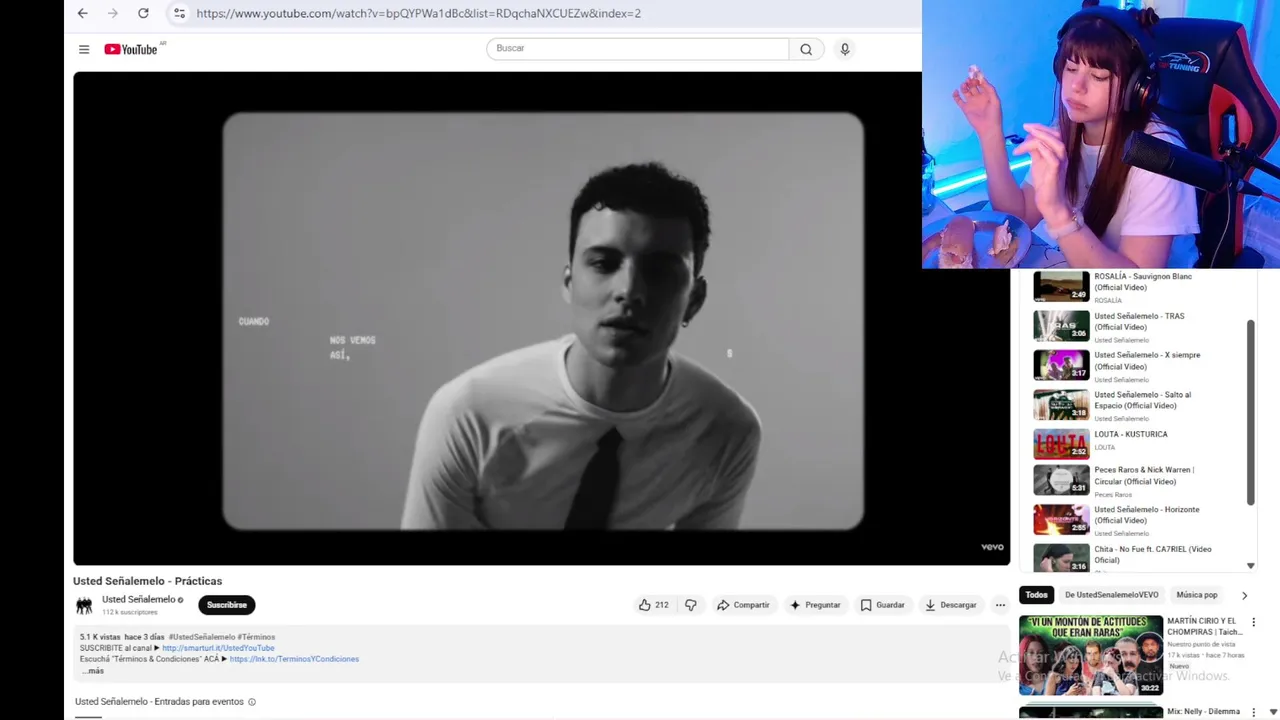Viewport: 1280px width, 720px height.
Task: Open info icon beside Entradas para eventos
Action: coord(252,702)
